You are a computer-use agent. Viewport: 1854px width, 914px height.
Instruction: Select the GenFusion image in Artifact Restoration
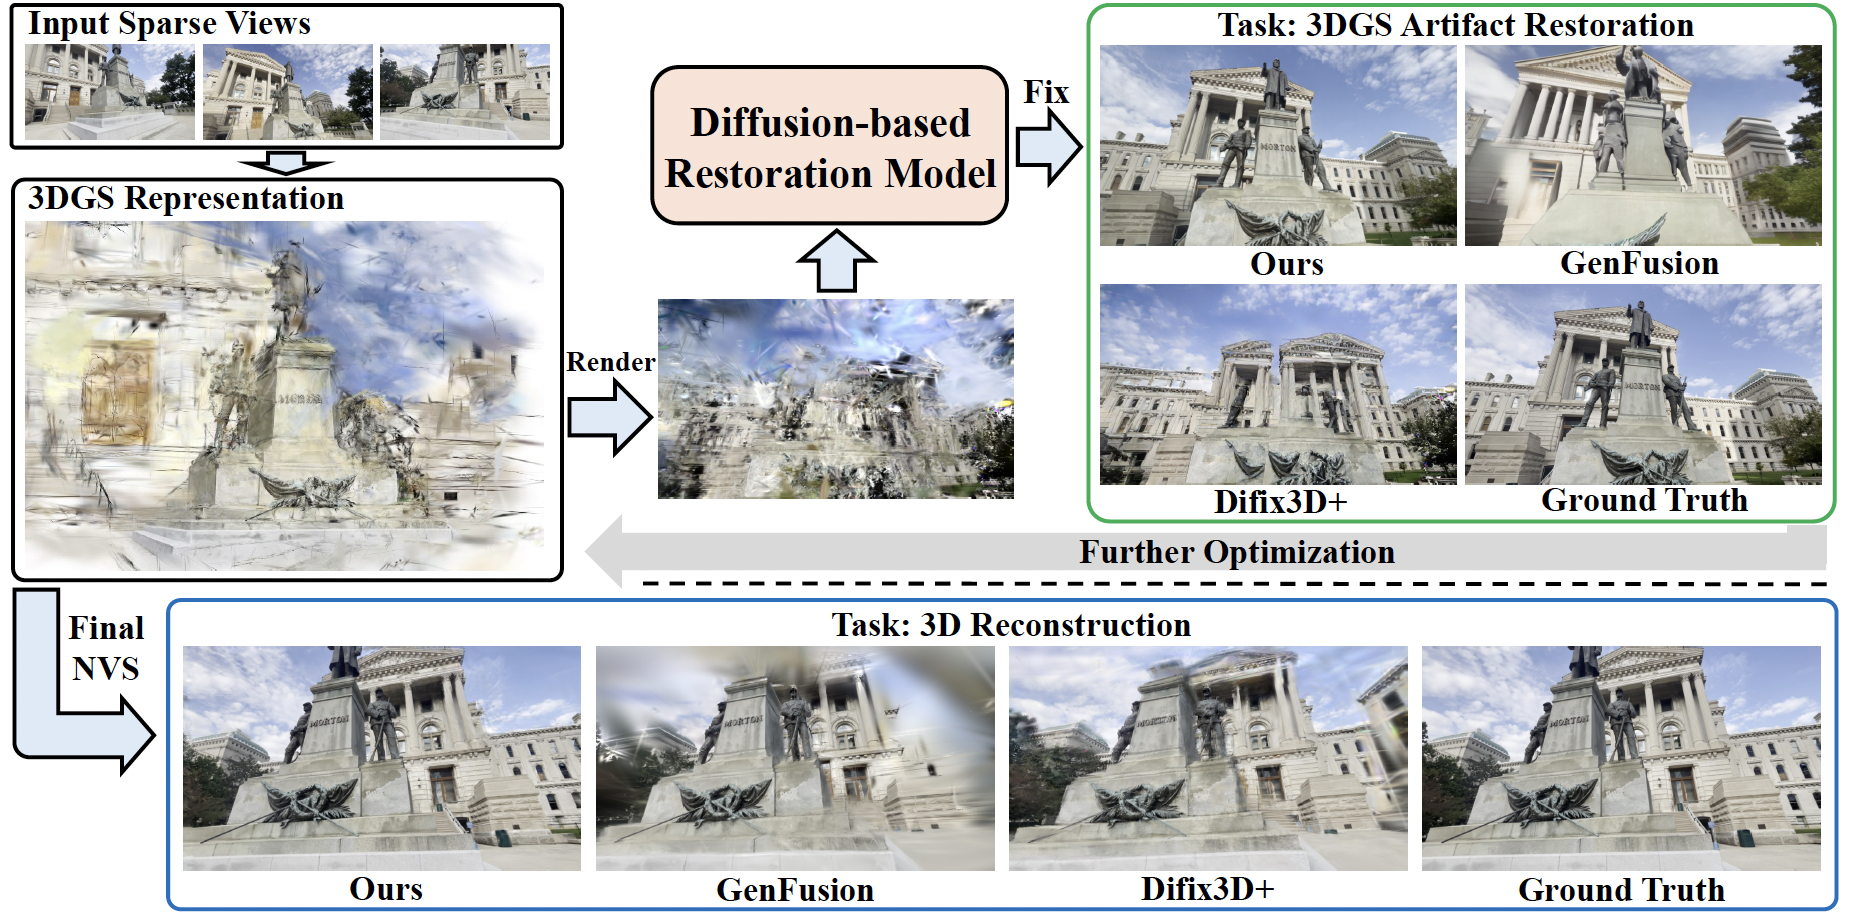click(x=1643, y=145)
